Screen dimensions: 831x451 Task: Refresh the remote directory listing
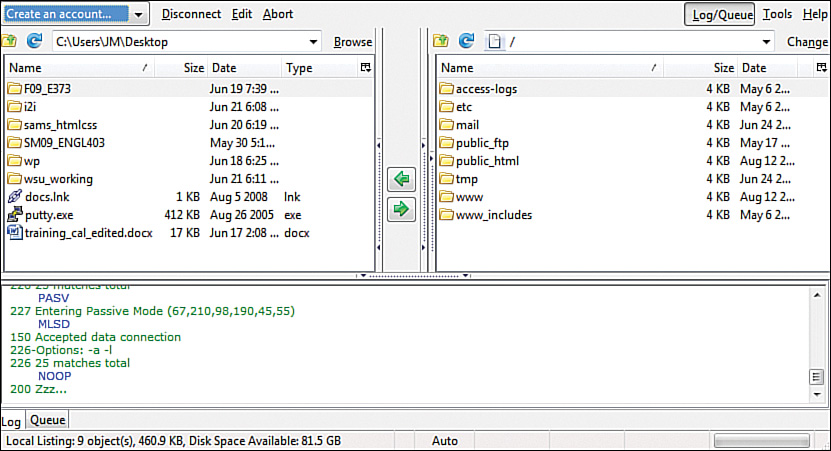click(x=466, y=41)
